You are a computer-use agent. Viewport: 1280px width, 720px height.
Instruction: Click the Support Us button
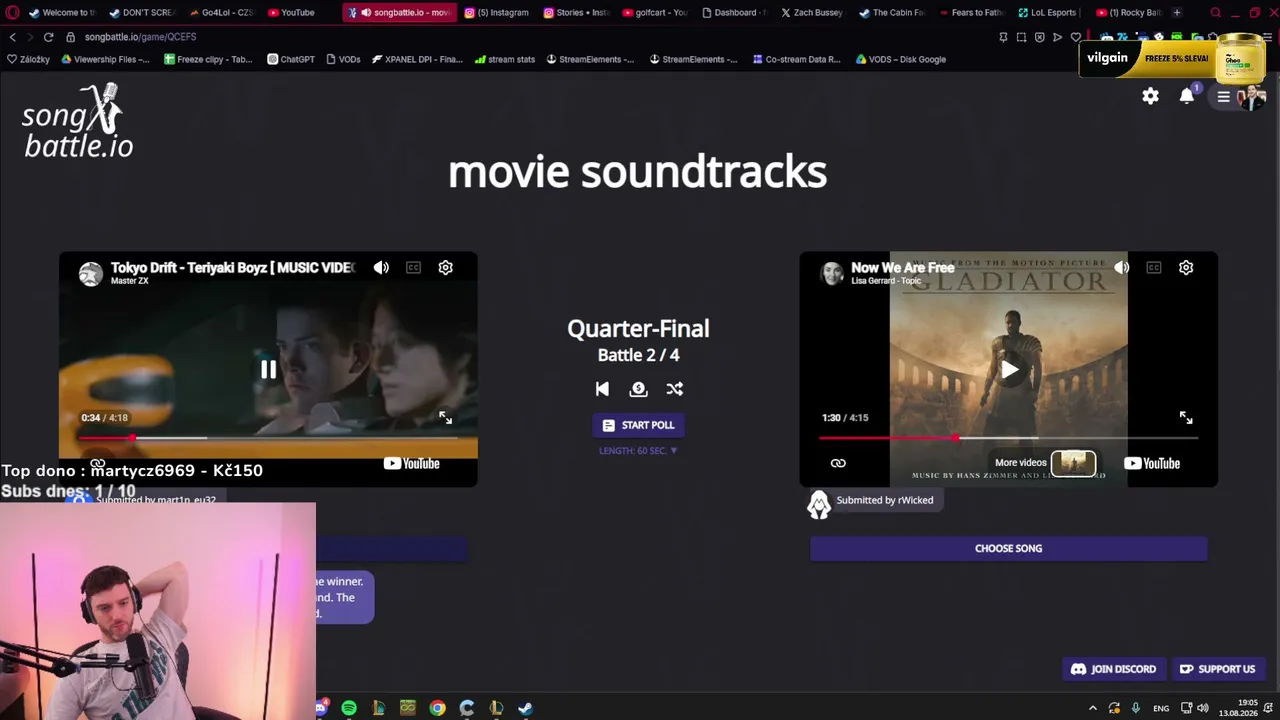coord(1217,670)
